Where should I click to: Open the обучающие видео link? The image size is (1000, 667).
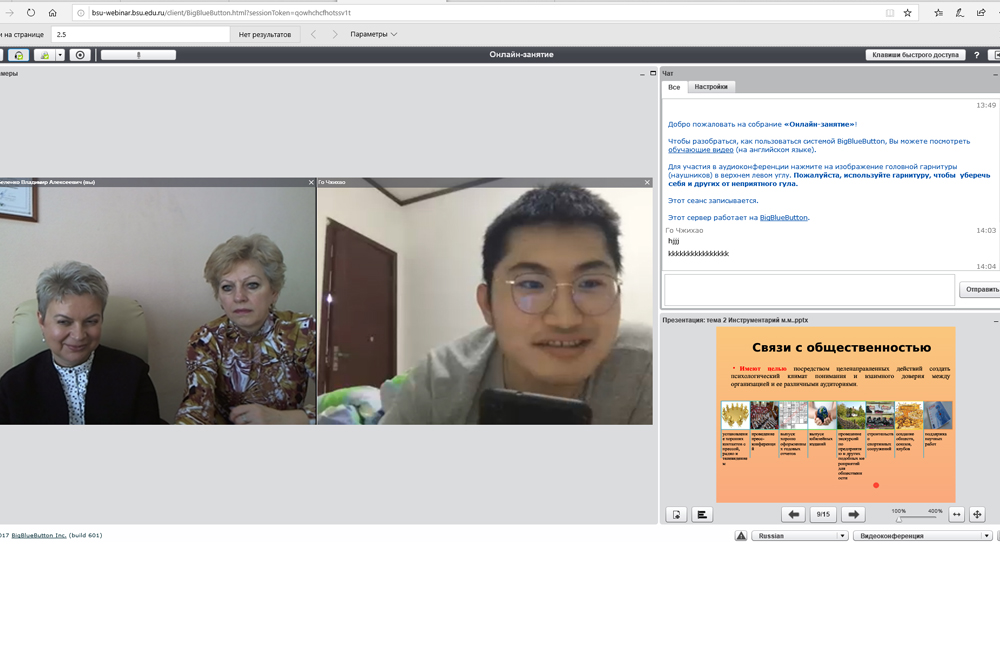pos(700,150)
